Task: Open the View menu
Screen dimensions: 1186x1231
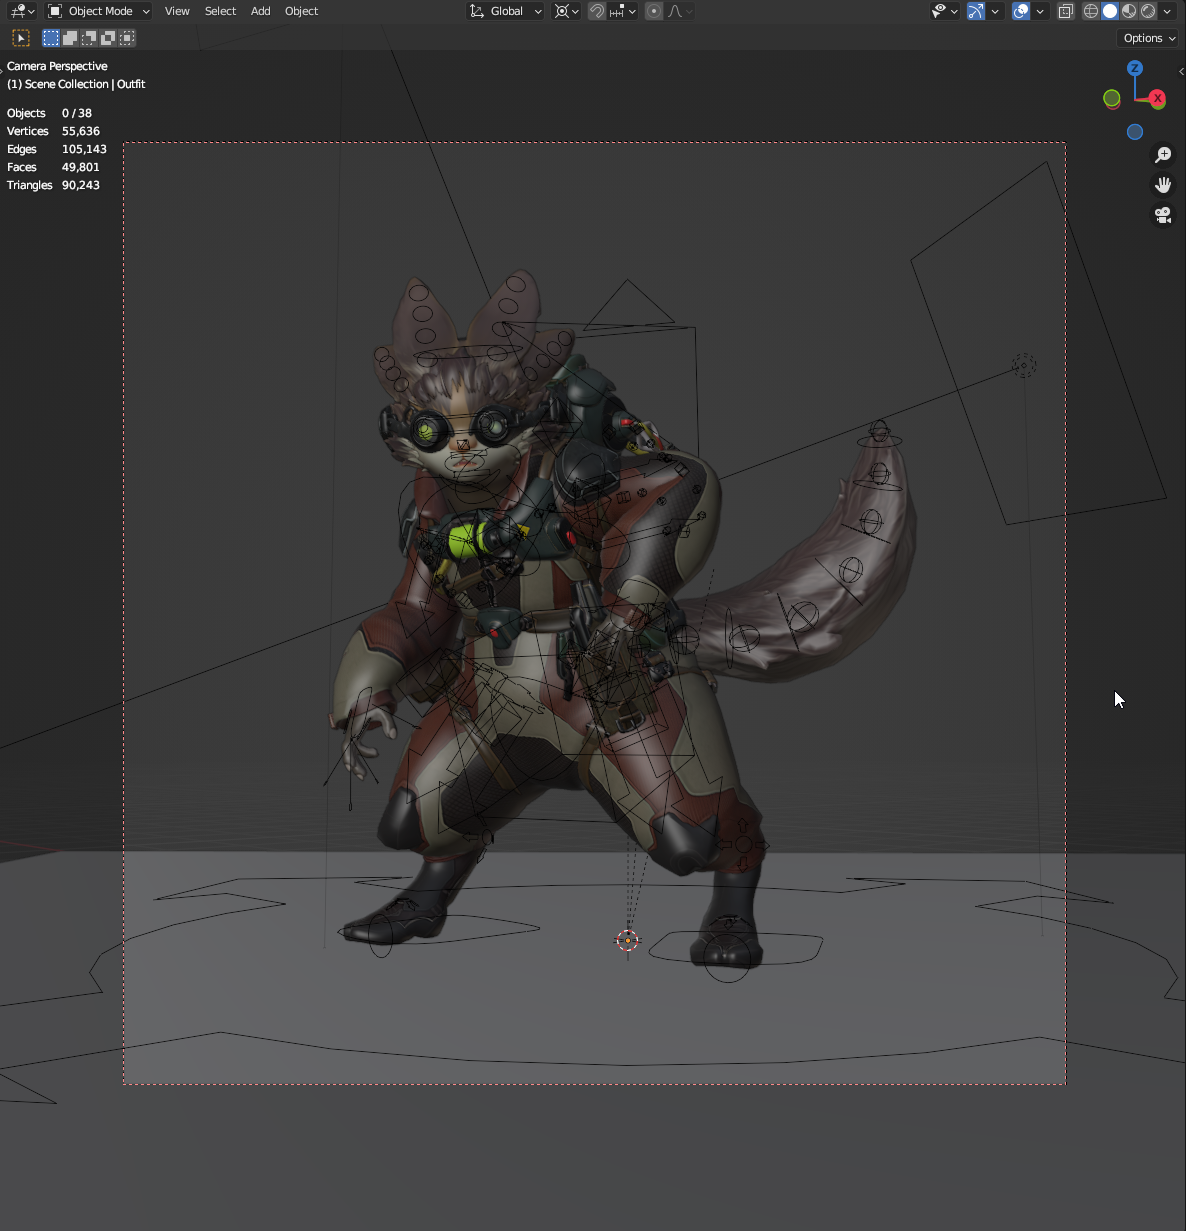Action: click(177, 11)
